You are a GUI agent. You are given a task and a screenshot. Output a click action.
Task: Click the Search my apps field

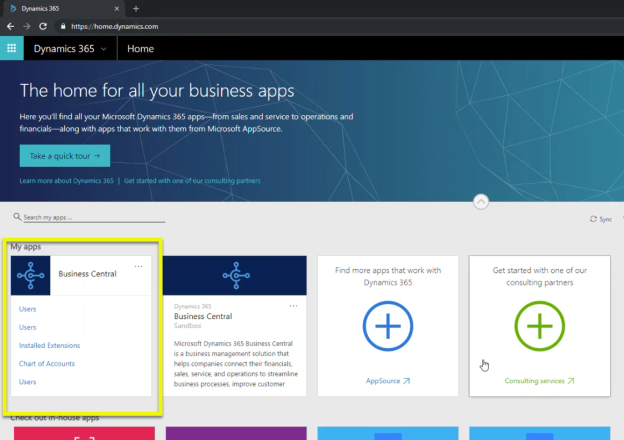pyautogui.click(x=94, y=217)
